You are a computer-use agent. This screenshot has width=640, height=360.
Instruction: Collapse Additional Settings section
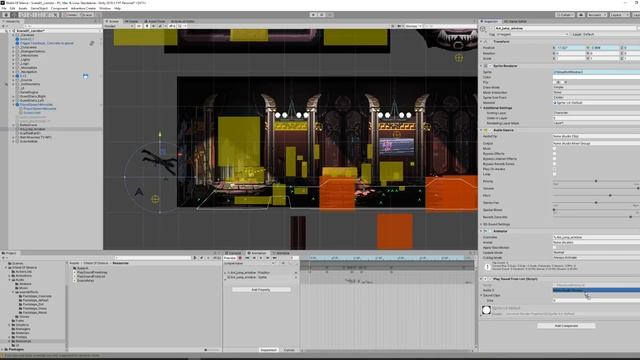481,108
